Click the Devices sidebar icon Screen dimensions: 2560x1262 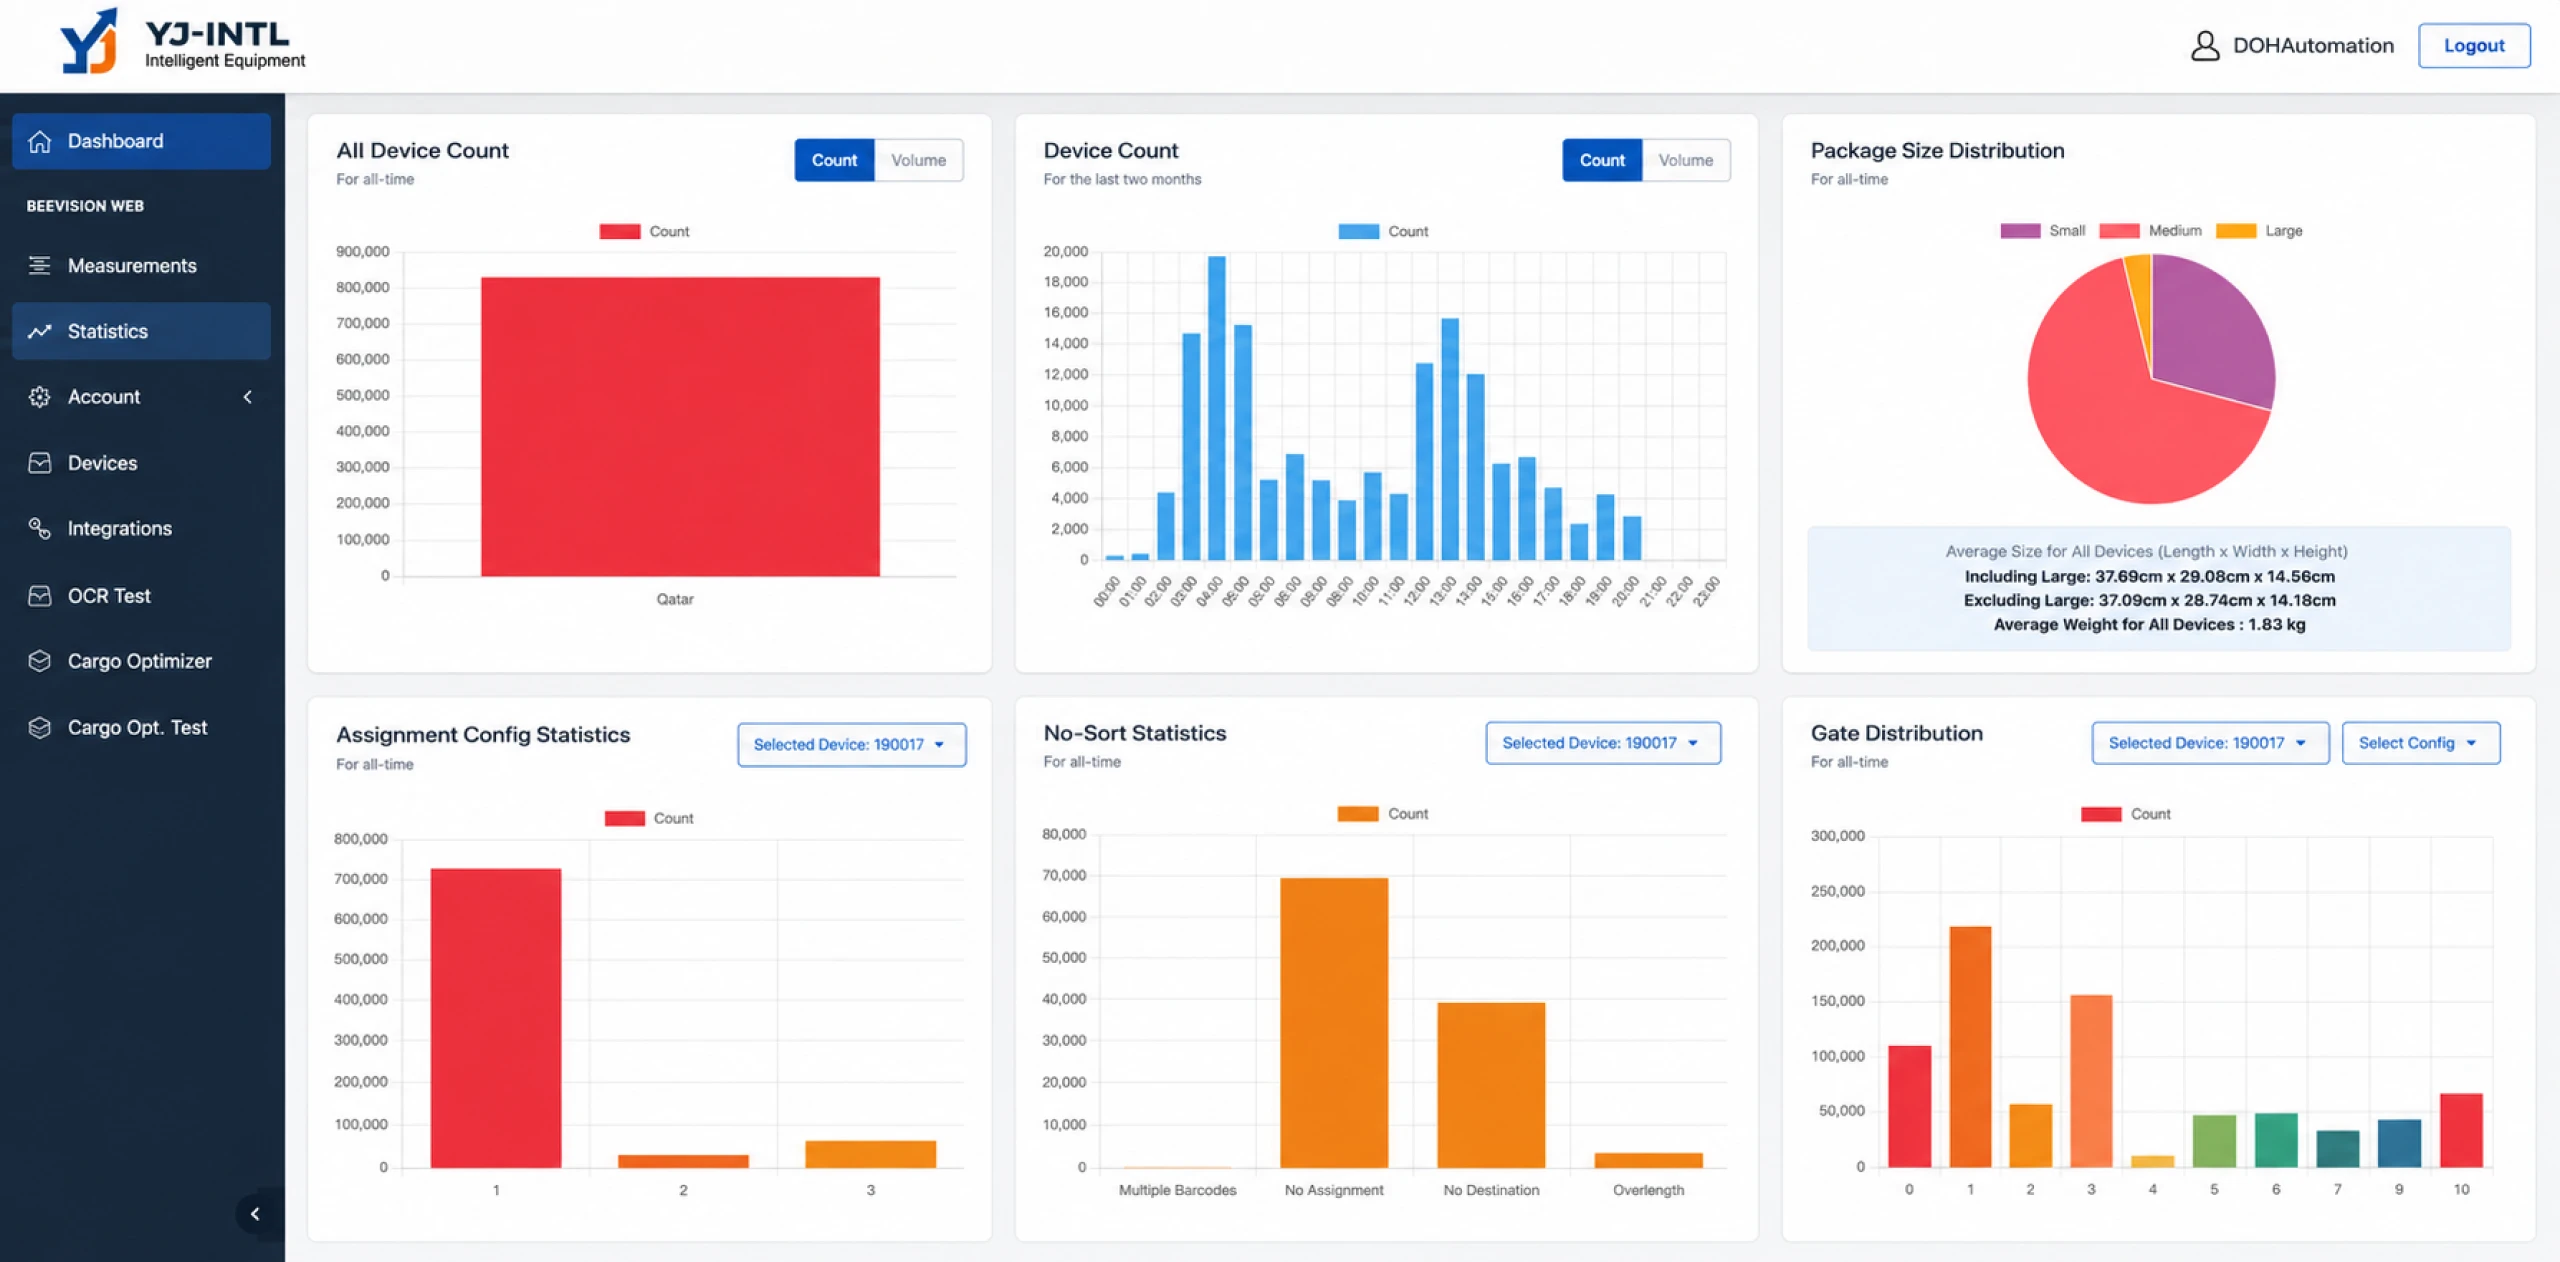[x=40, y=463]
